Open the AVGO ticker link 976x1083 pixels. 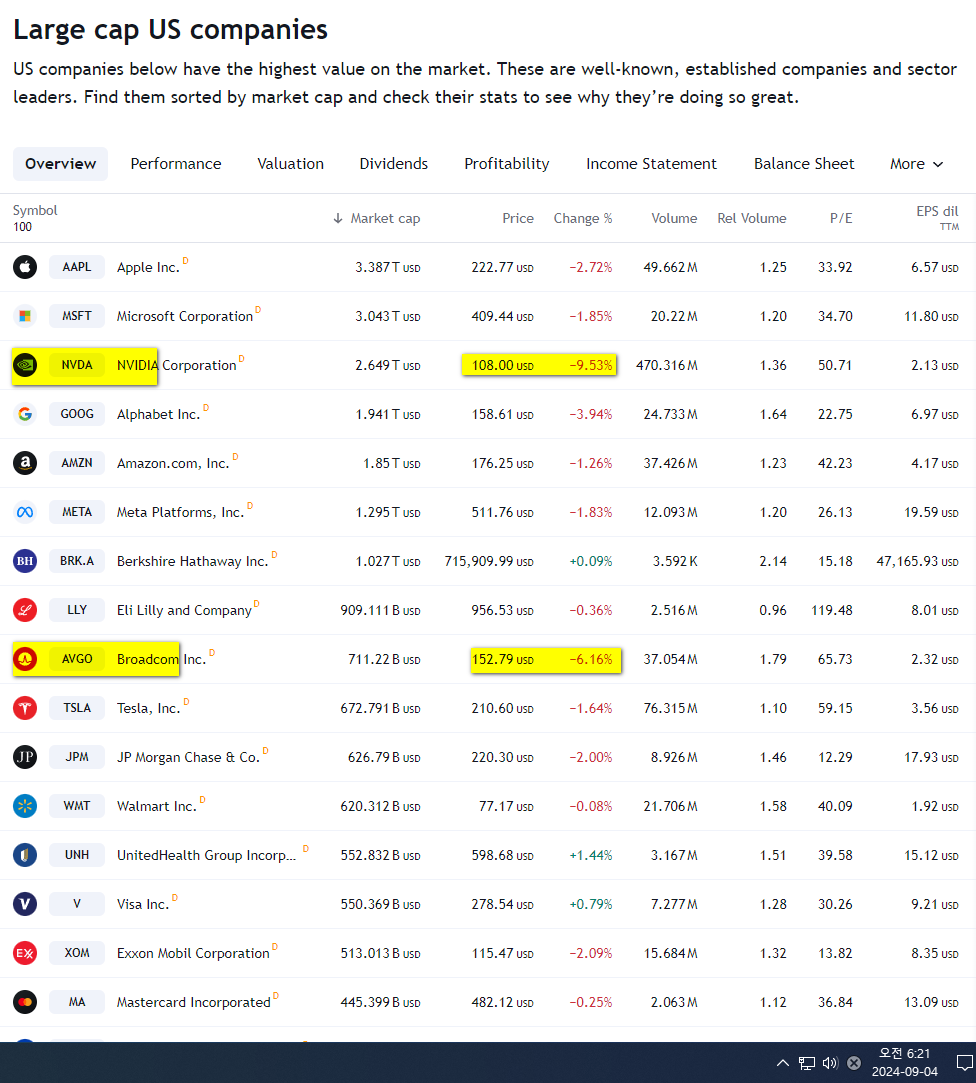click(x=77, y=659)
